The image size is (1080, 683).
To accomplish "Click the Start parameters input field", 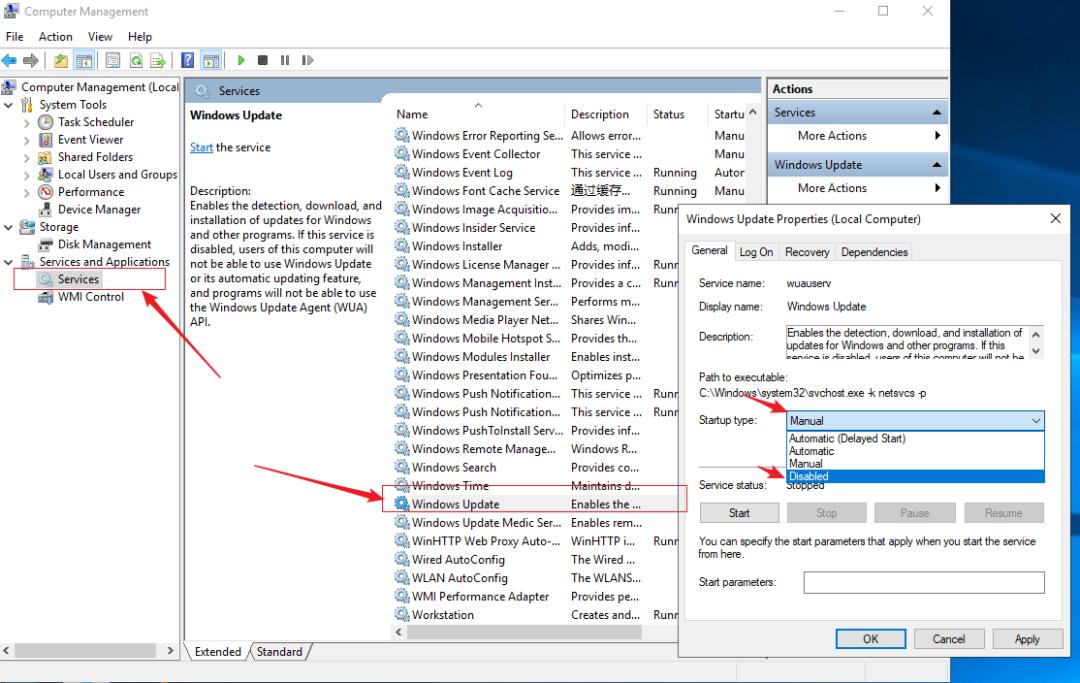I will pos(923,582).
